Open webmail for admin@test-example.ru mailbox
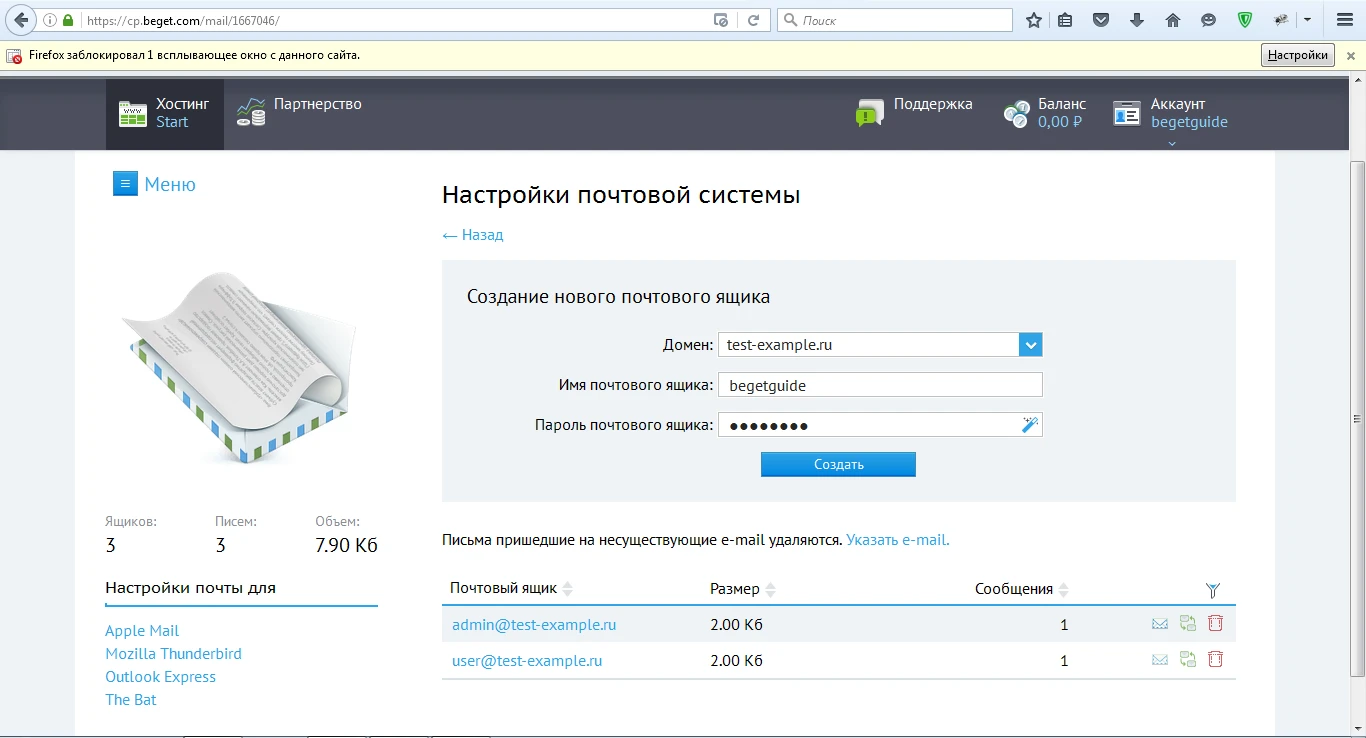The height and width of the screenshot is (738, 1366). tap(1159, 623)
